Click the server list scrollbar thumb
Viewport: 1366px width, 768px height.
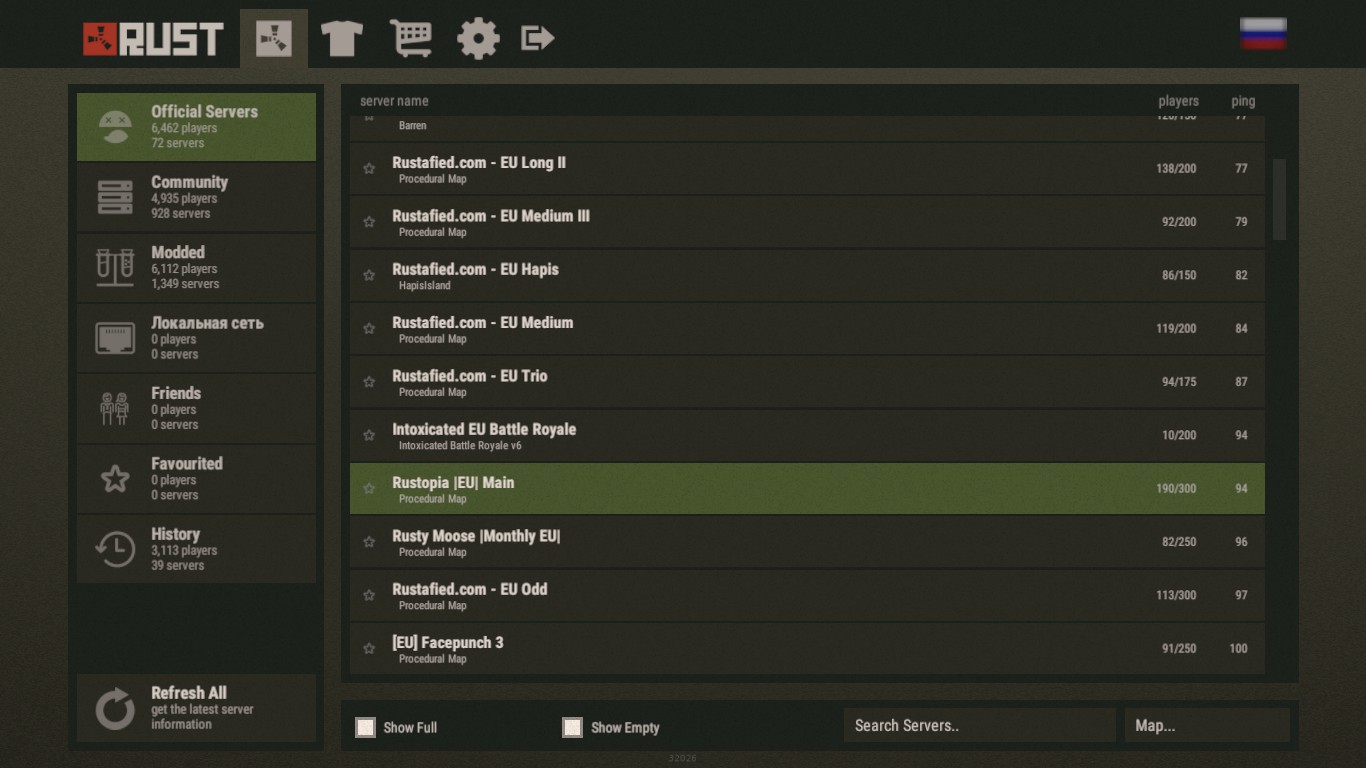[x=1279, y=199]
